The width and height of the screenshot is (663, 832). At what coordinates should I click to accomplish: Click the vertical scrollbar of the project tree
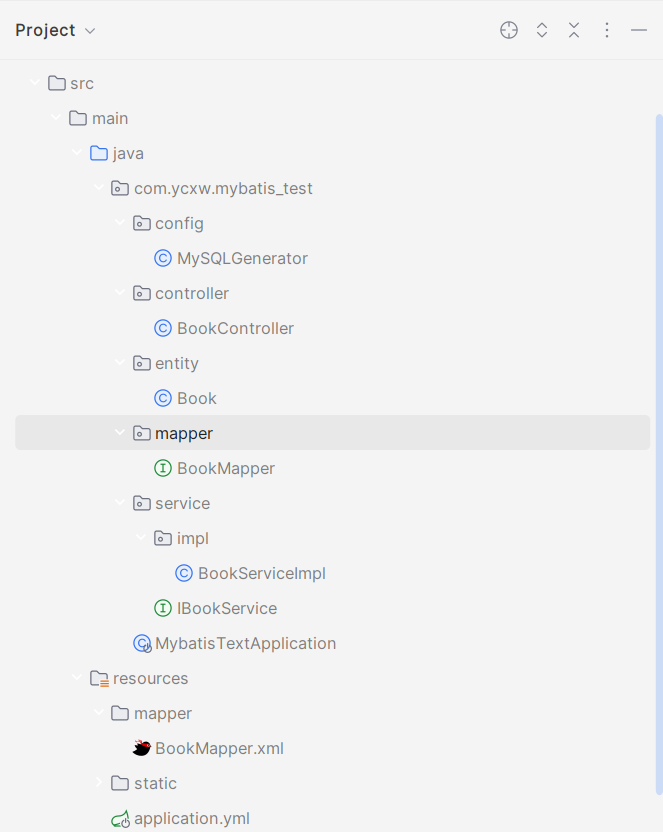tap(659, 454)
